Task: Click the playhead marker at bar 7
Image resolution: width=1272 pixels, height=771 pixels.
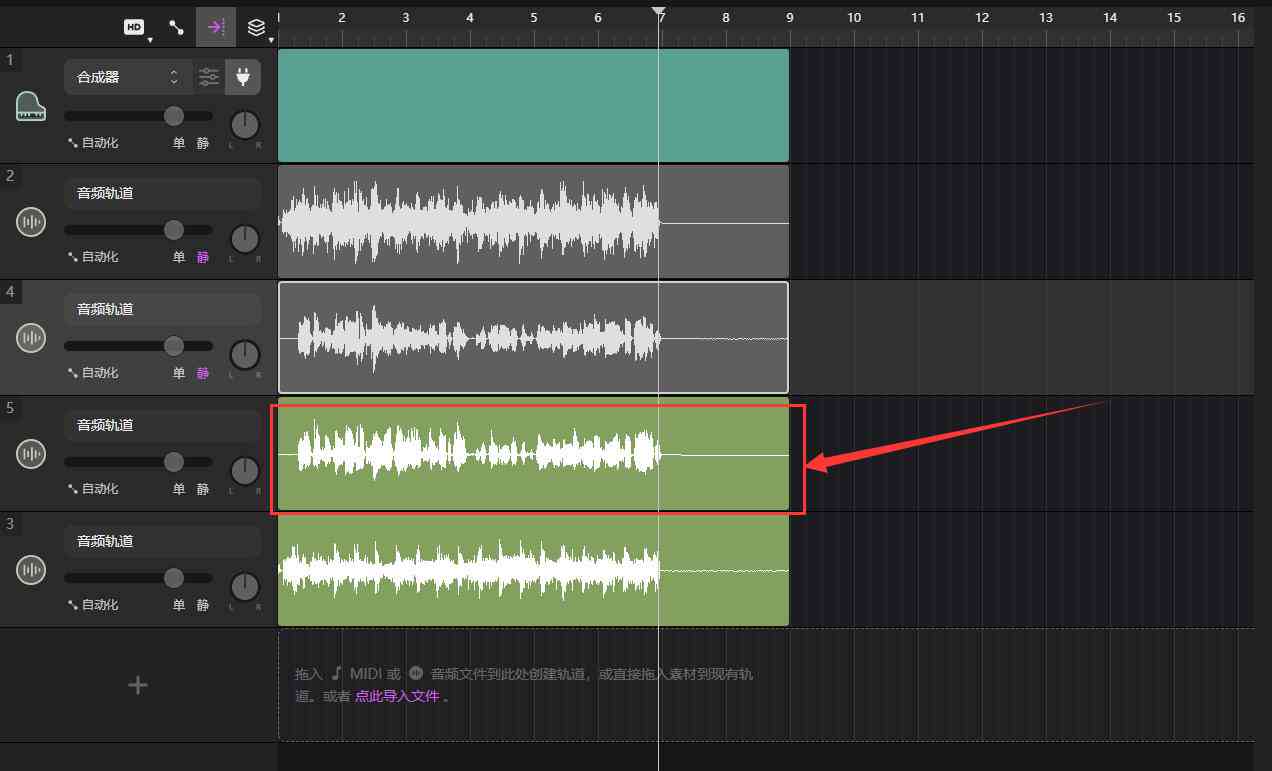Action: 658,11
